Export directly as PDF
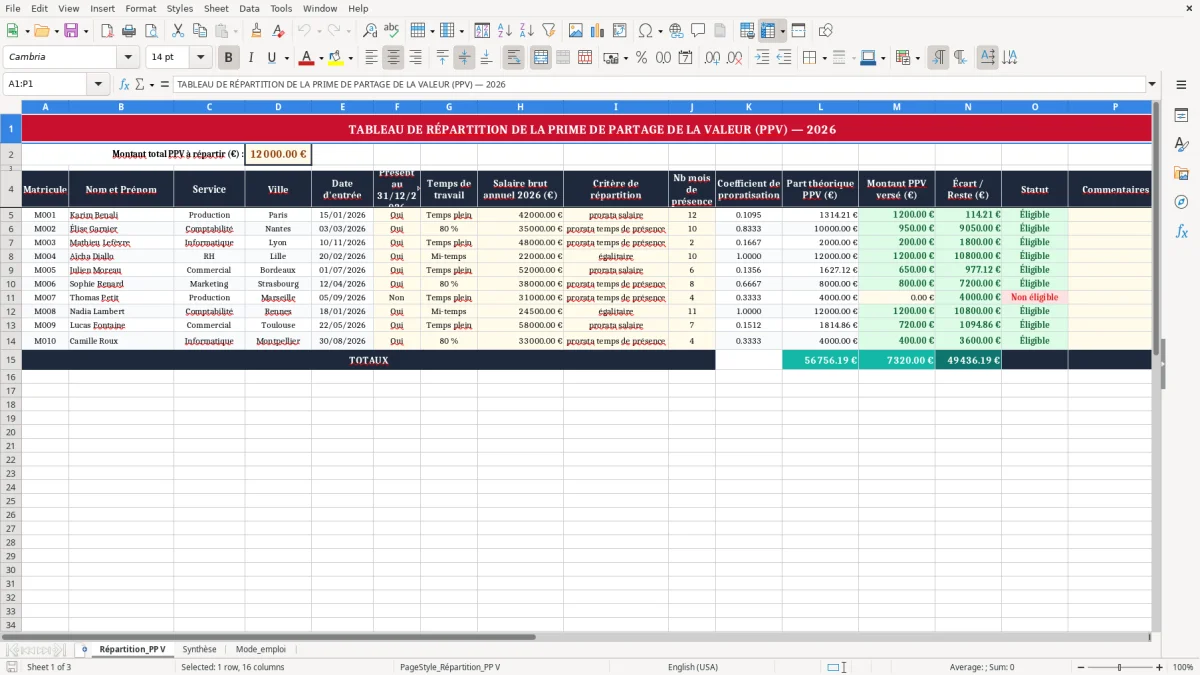 [x=107, y=31]
